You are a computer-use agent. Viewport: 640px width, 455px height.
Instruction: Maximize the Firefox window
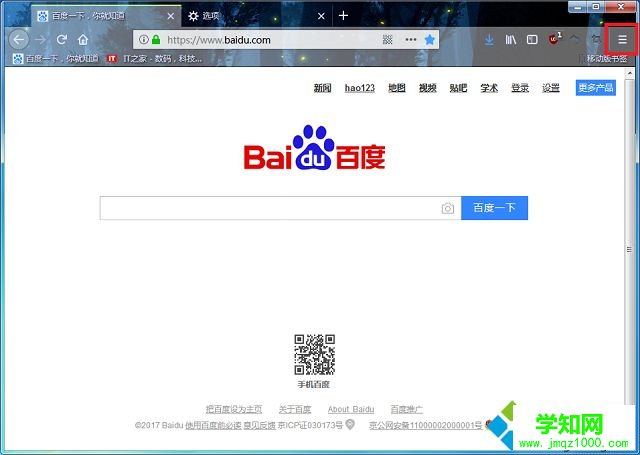(x=596, y=7)
